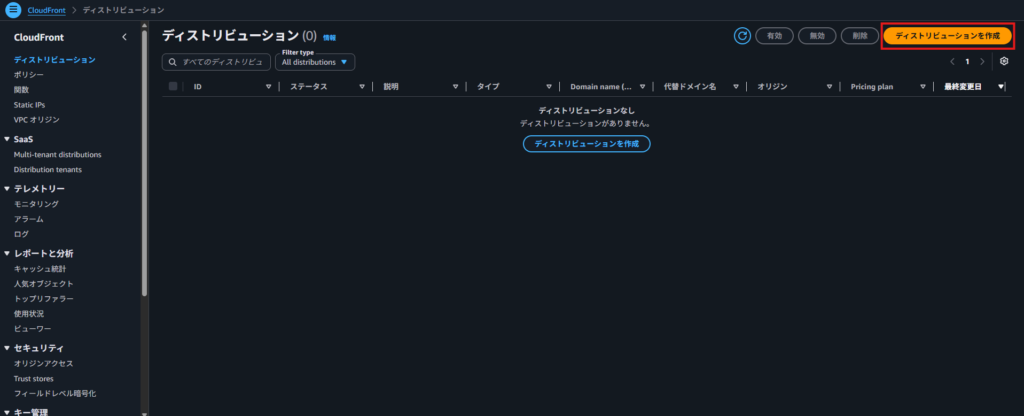Collapse the キー管理 sidebar section

point(7,411)
